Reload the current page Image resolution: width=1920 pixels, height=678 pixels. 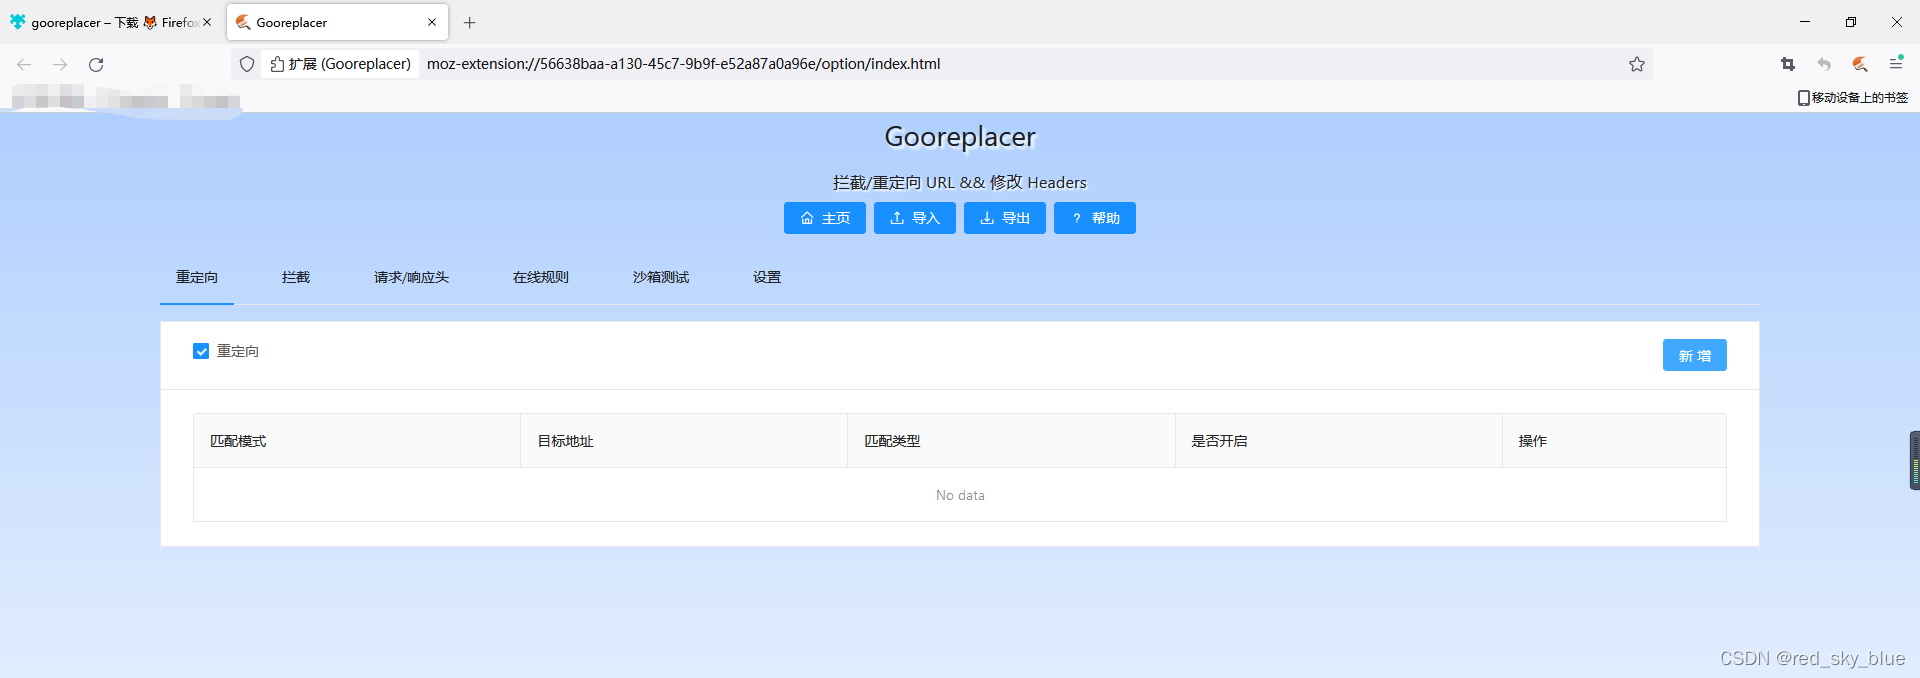96,64
